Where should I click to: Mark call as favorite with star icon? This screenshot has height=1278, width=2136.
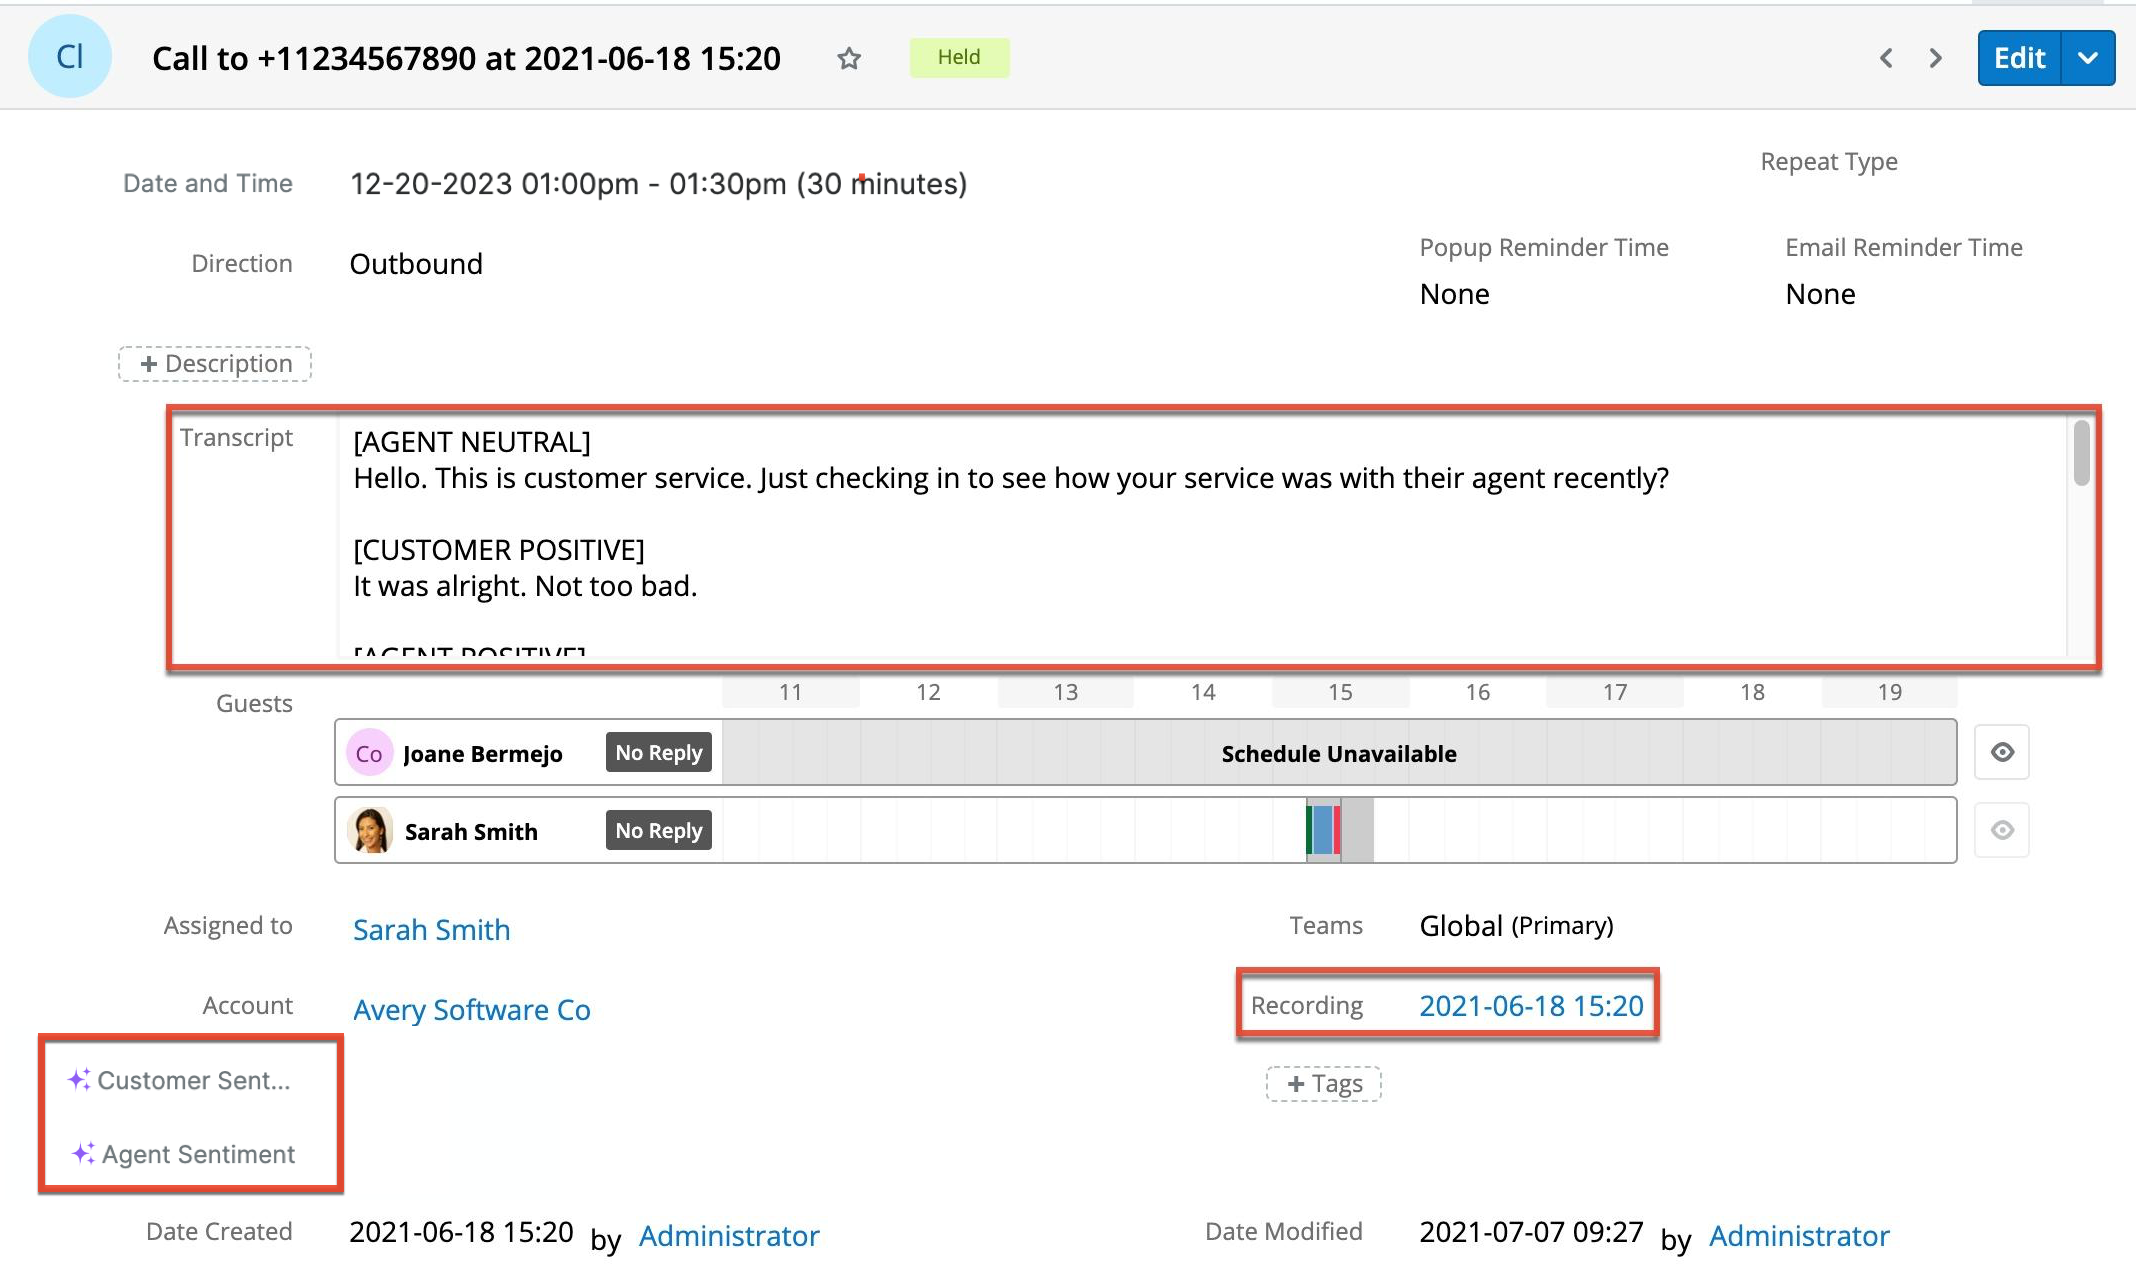coord(849,59)
